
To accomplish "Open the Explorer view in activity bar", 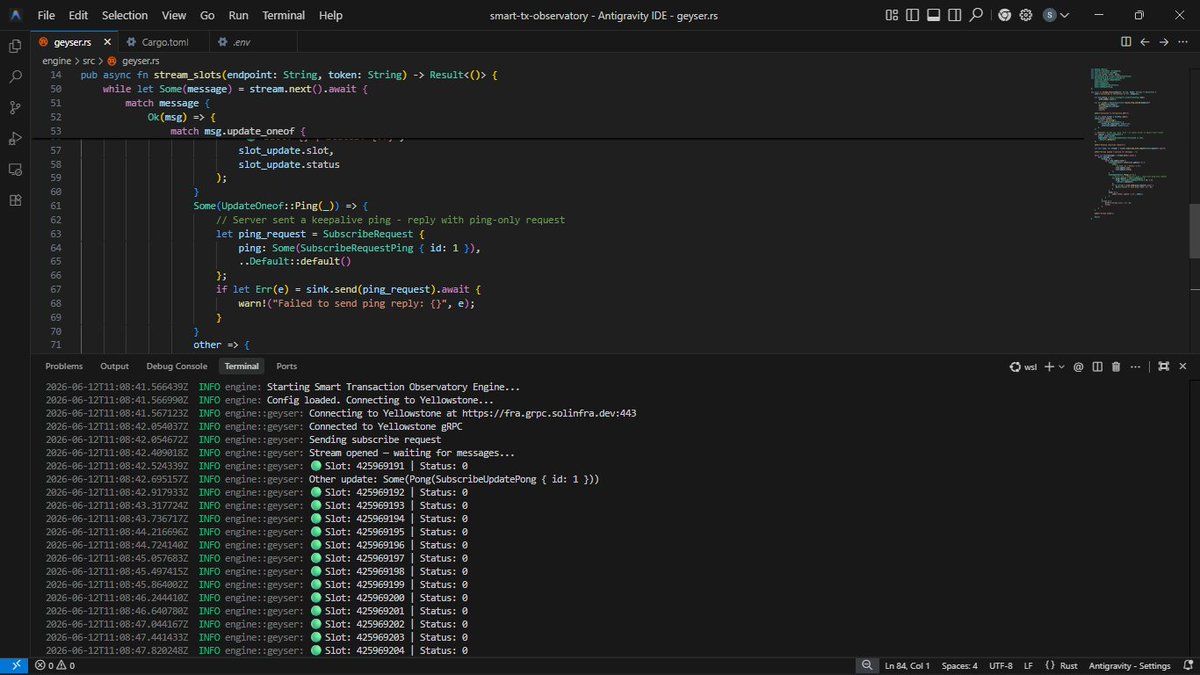I will pyautogui.click(x=15, y=46).
